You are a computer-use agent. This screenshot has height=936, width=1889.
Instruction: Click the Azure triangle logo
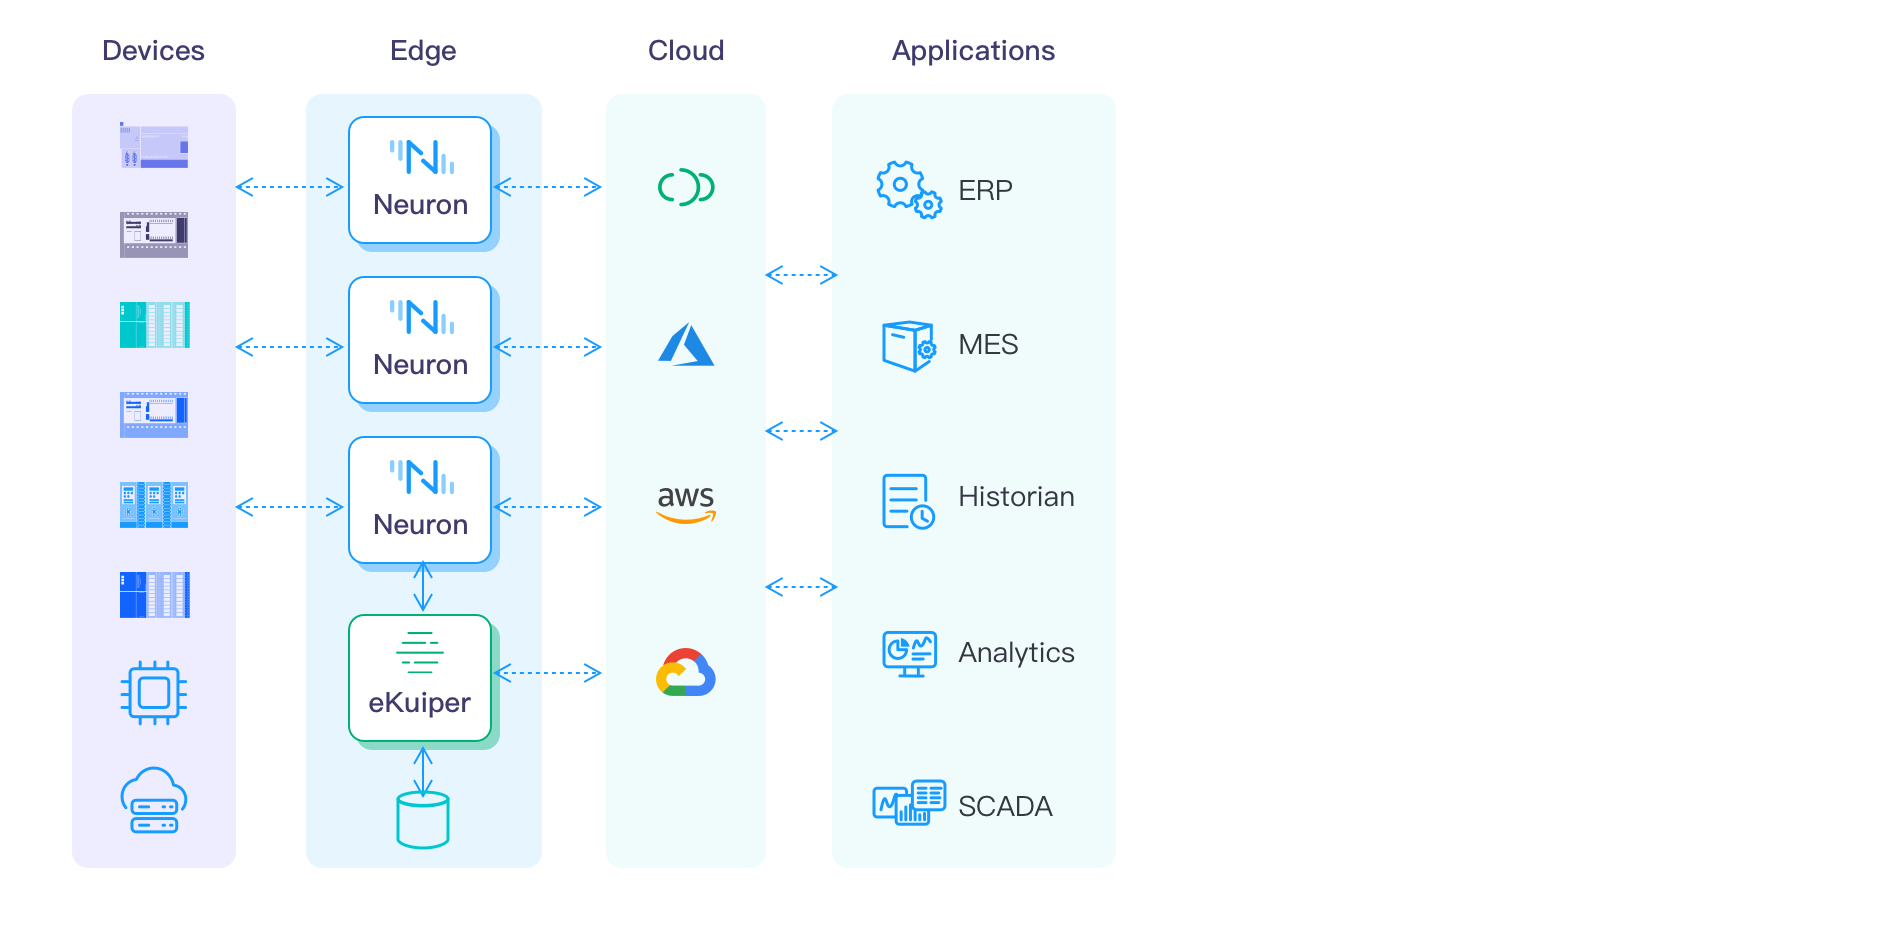(686, 344)
